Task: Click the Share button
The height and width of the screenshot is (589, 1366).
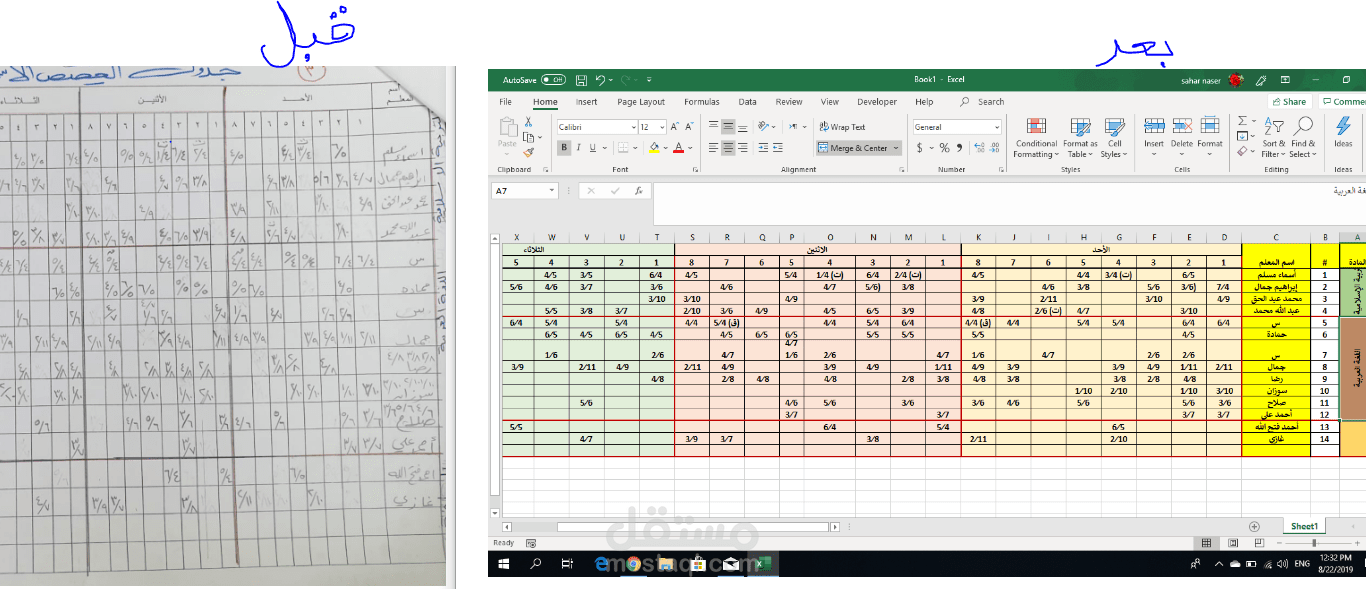Action: click(1289, 102)
